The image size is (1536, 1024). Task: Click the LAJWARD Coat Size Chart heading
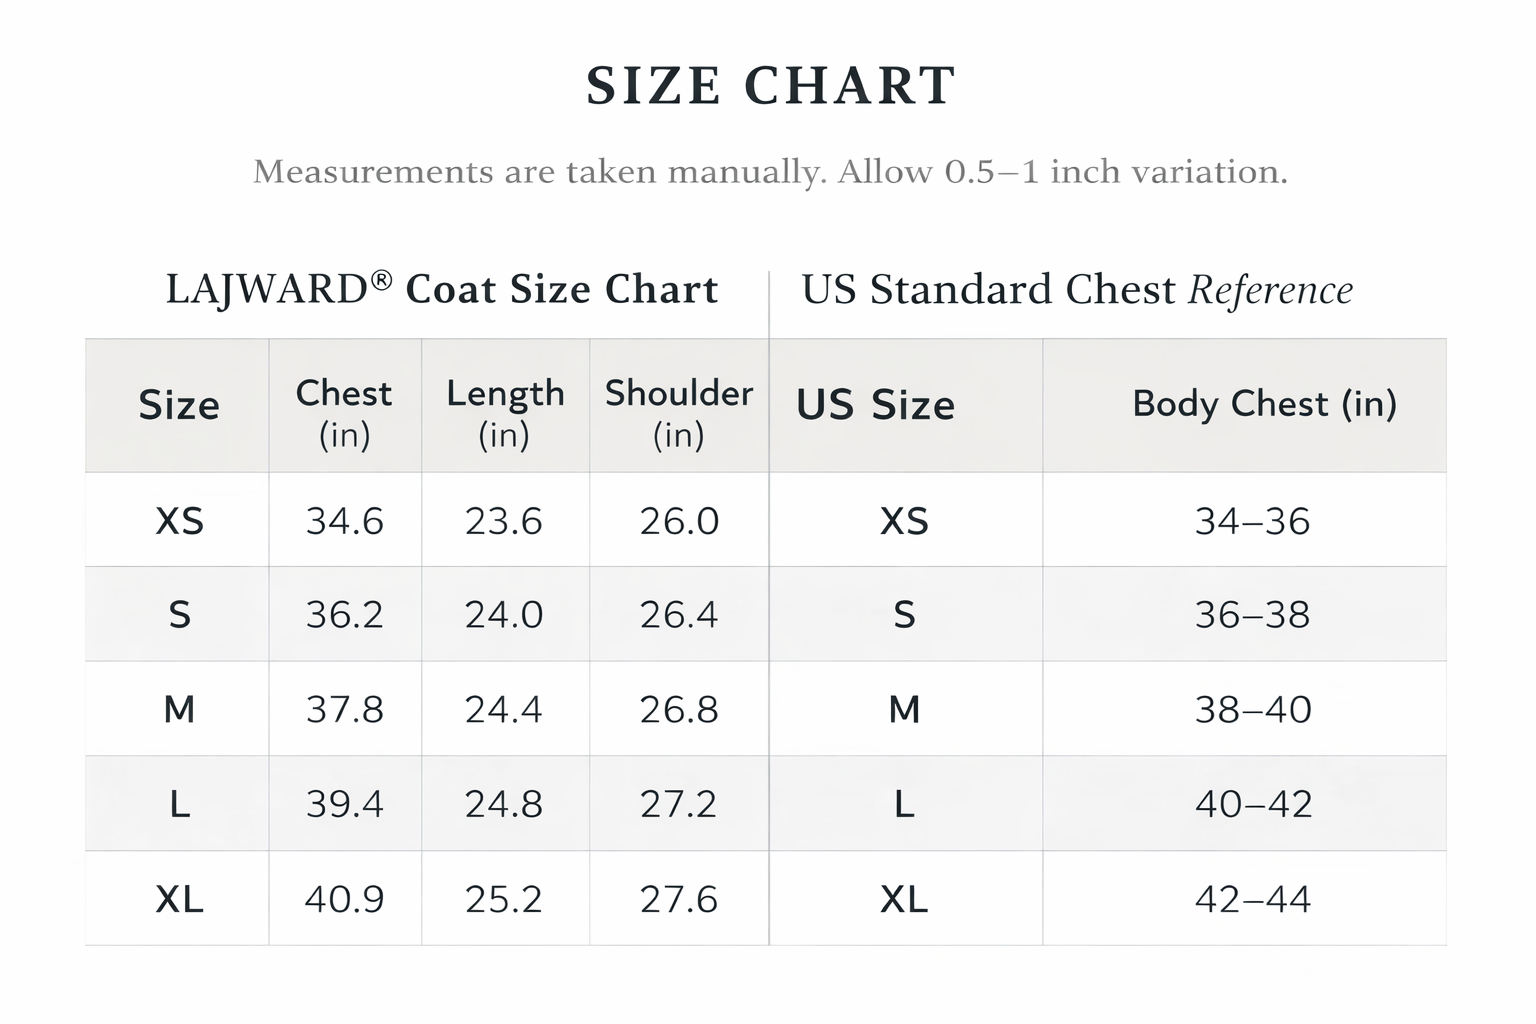tap(441, 290)
